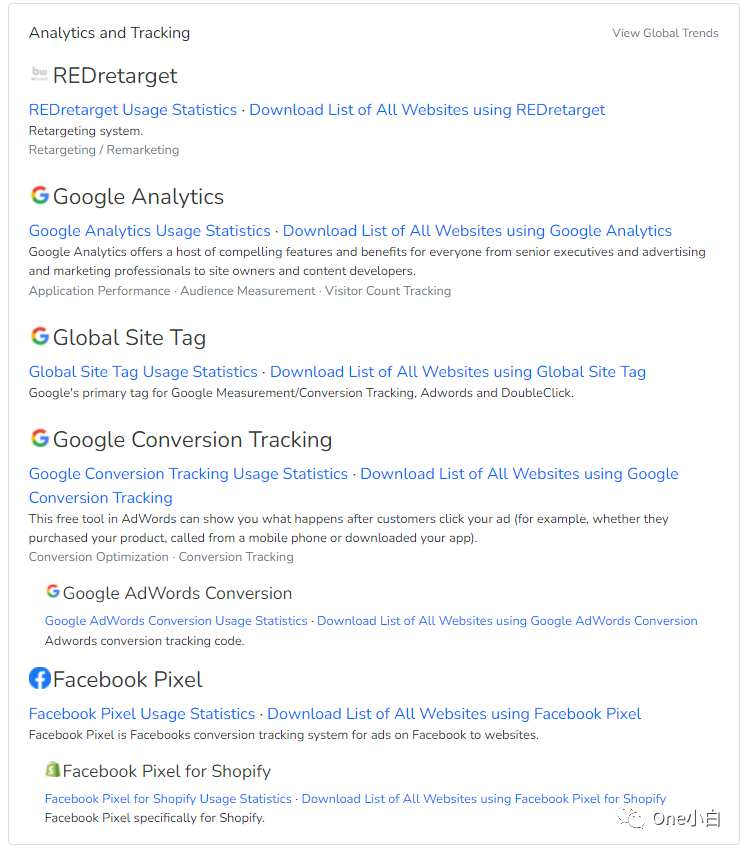Screen dimensions: 745x850
Task: Open Google AdWords Conversion Usage Statistics
Action: tap(176, 621)
